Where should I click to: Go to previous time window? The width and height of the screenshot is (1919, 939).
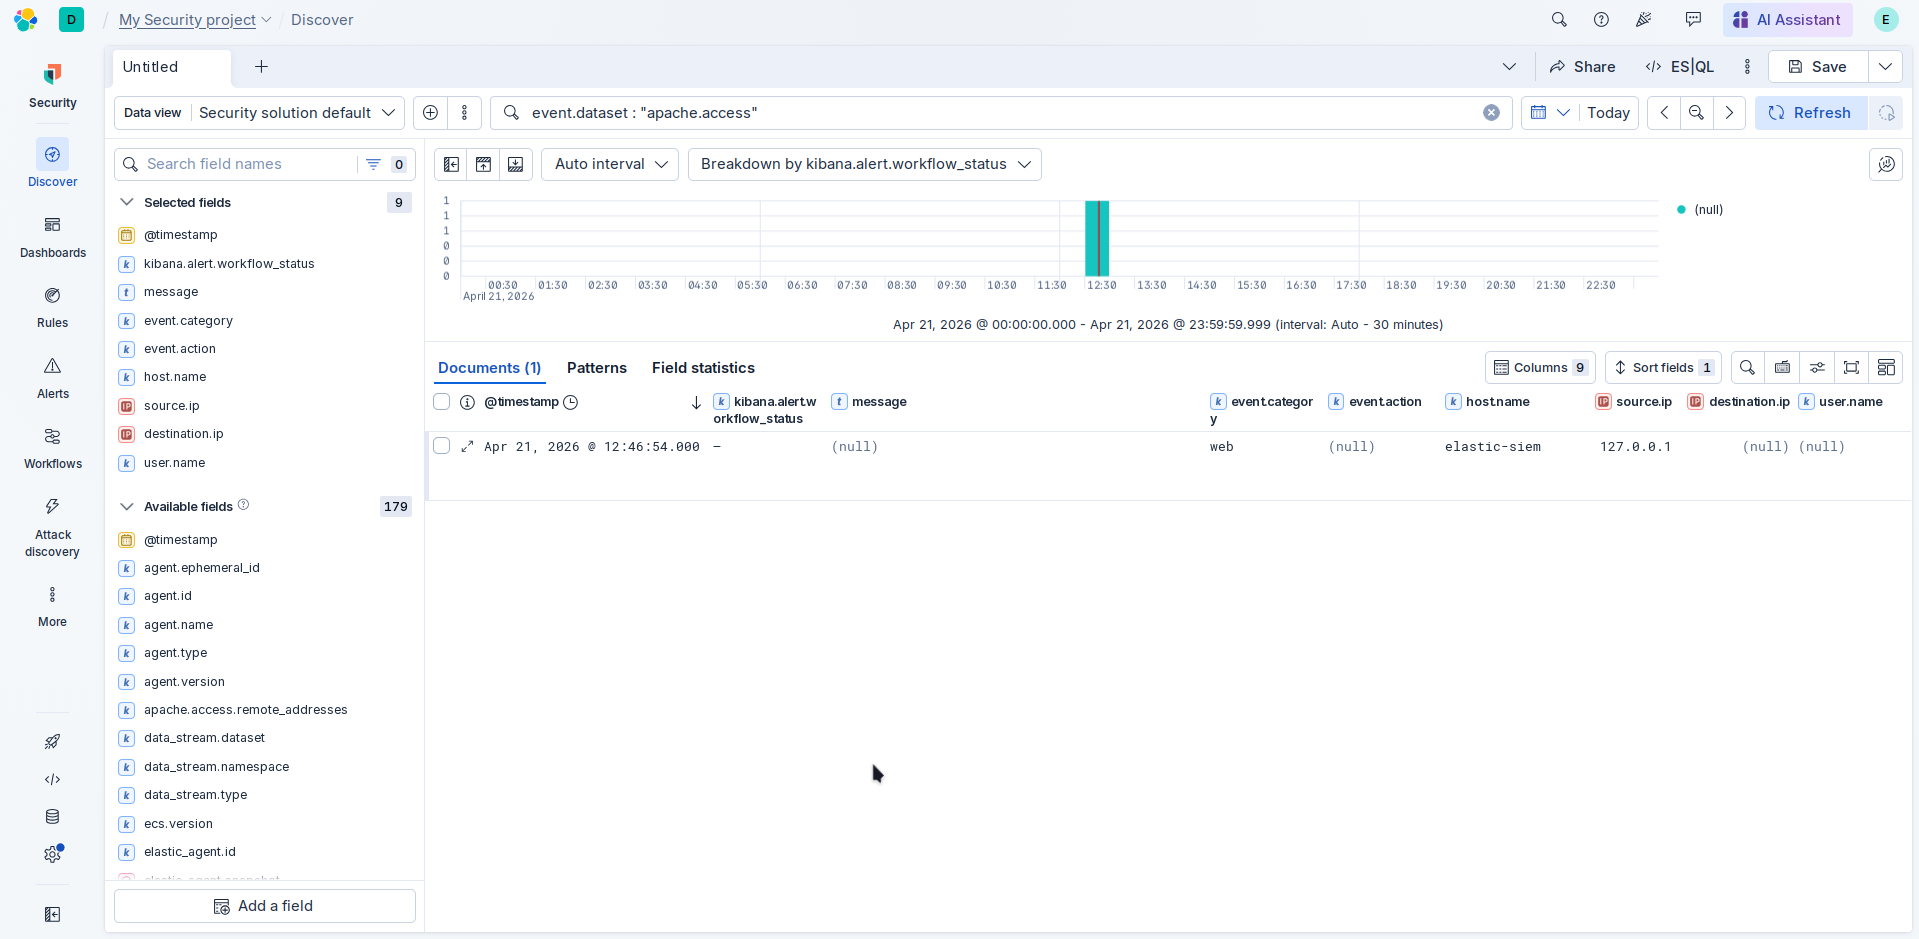(x=1664, y=113)
